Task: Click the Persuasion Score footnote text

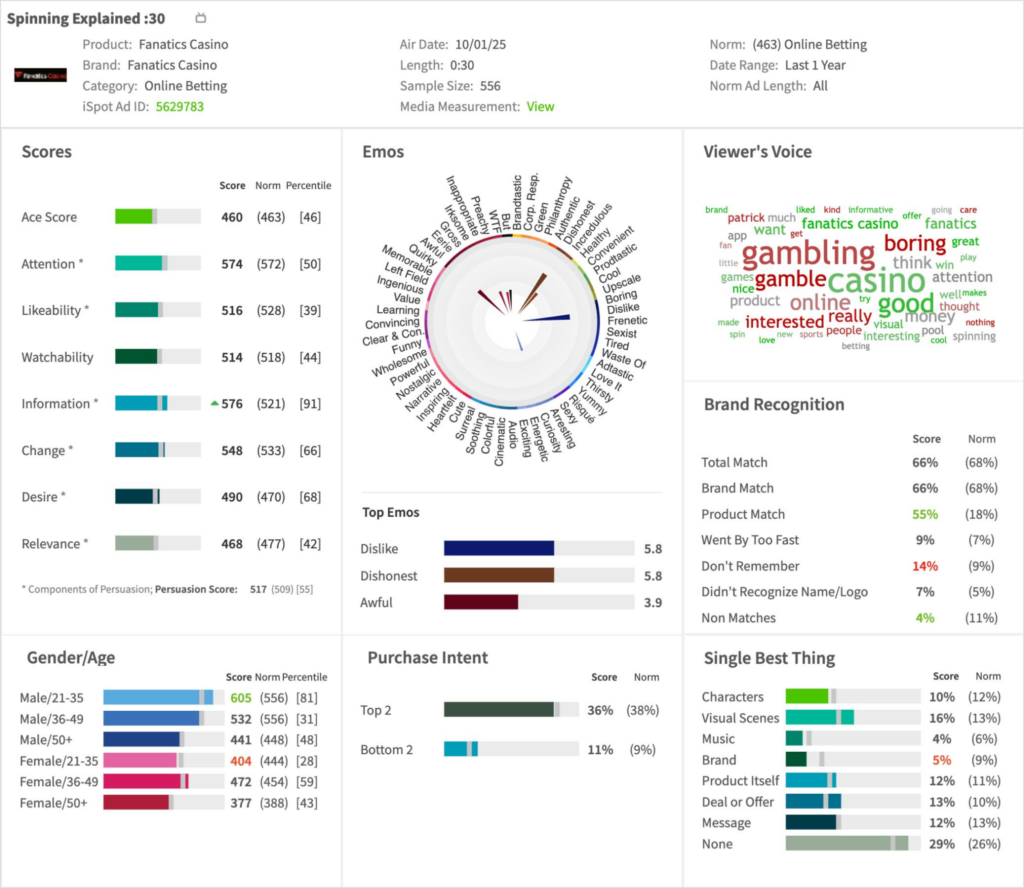Action: click(x=195, y=590)
